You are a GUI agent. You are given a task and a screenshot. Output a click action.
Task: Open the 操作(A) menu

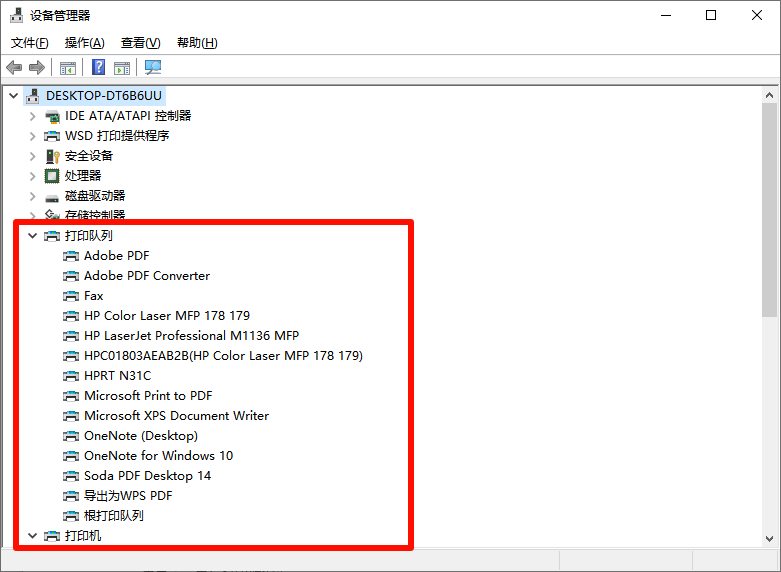coord(85,43)
